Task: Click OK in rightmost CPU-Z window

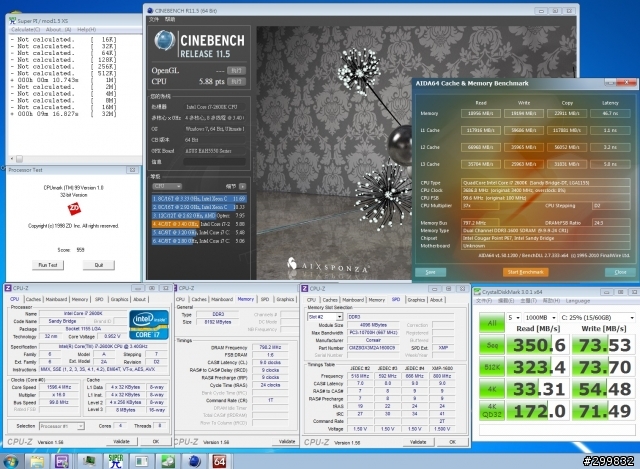Action: (452, 442)
